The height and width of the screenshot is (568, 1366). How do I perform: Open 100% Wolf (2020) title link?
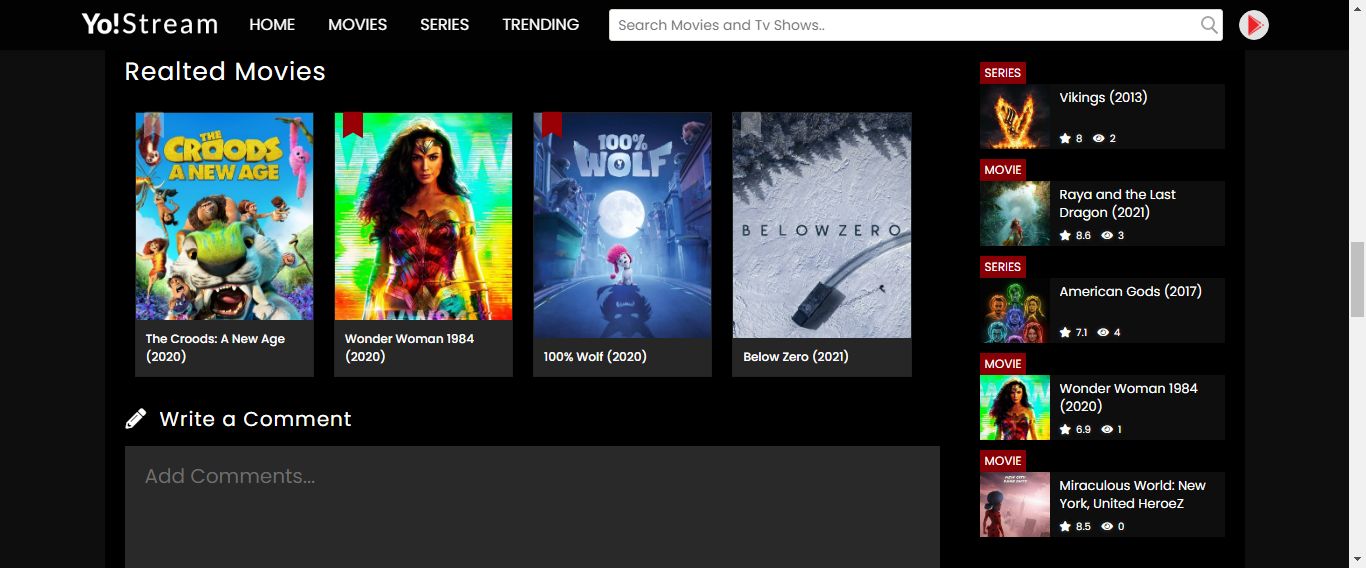(x=595, y=357)
